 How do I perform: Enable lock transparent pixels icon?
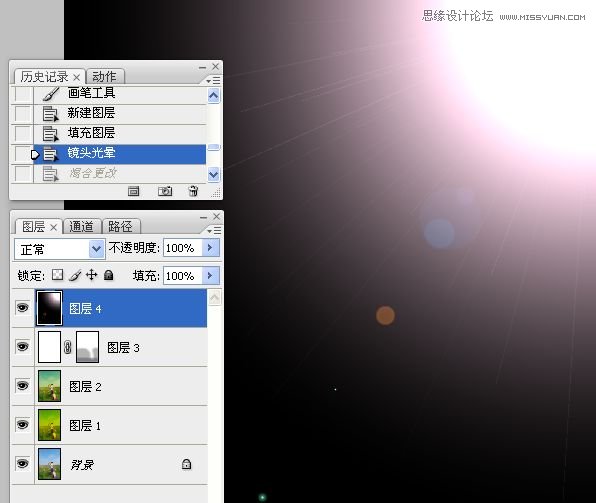57,275
